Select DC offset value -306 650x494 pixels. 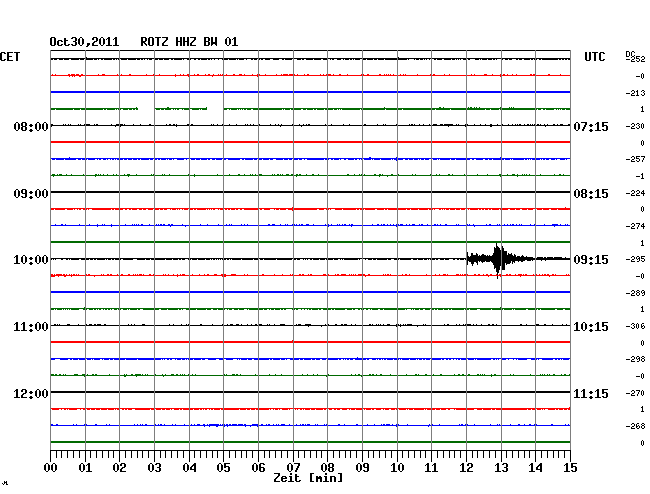click(635, 327)
